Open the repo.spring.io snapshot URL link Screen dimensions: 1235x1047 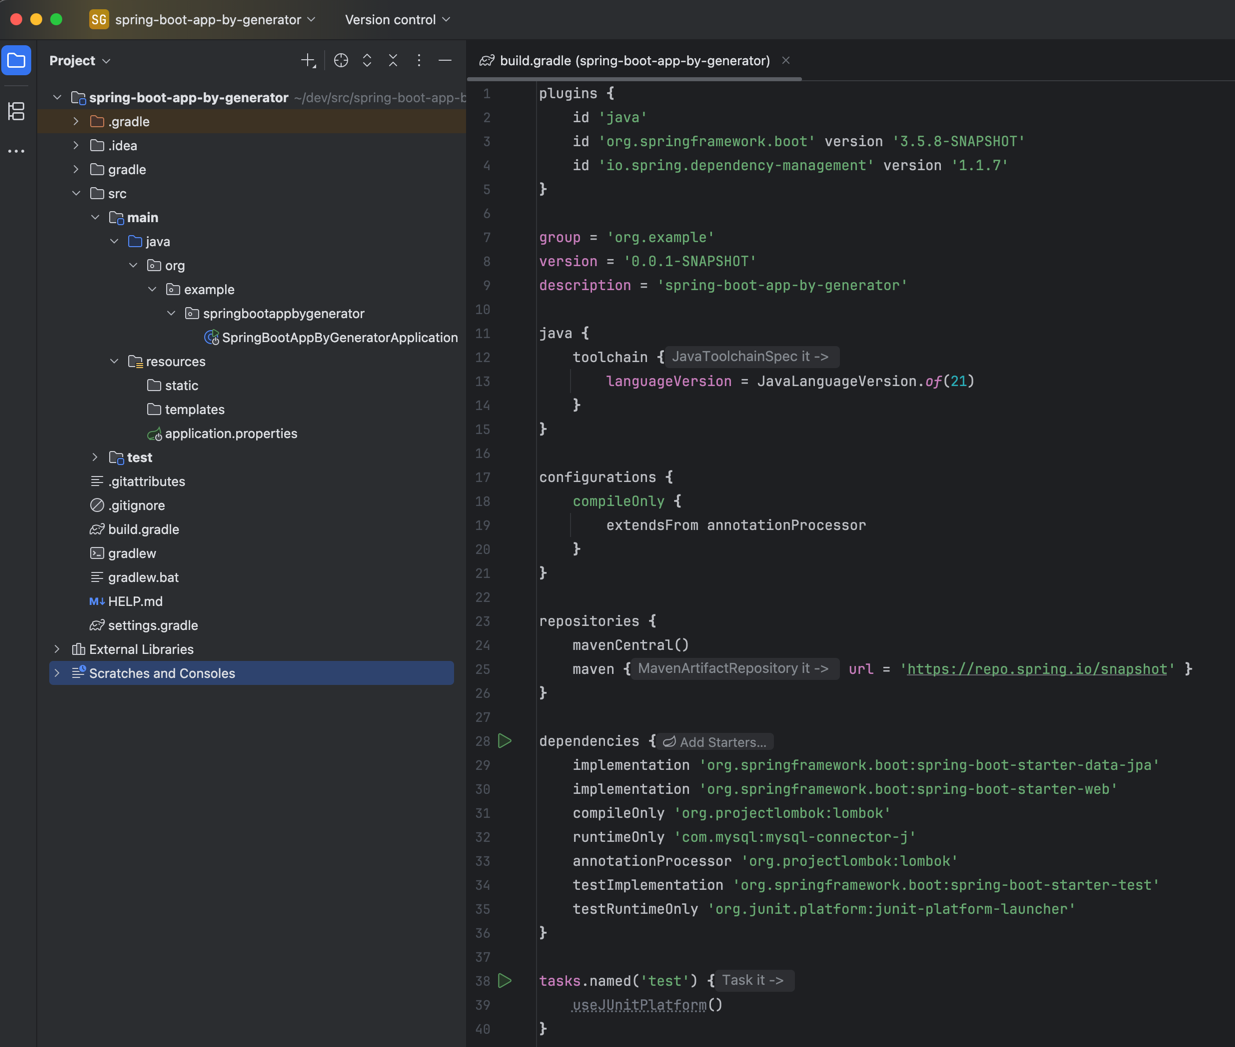click(x=1037, y=669)
